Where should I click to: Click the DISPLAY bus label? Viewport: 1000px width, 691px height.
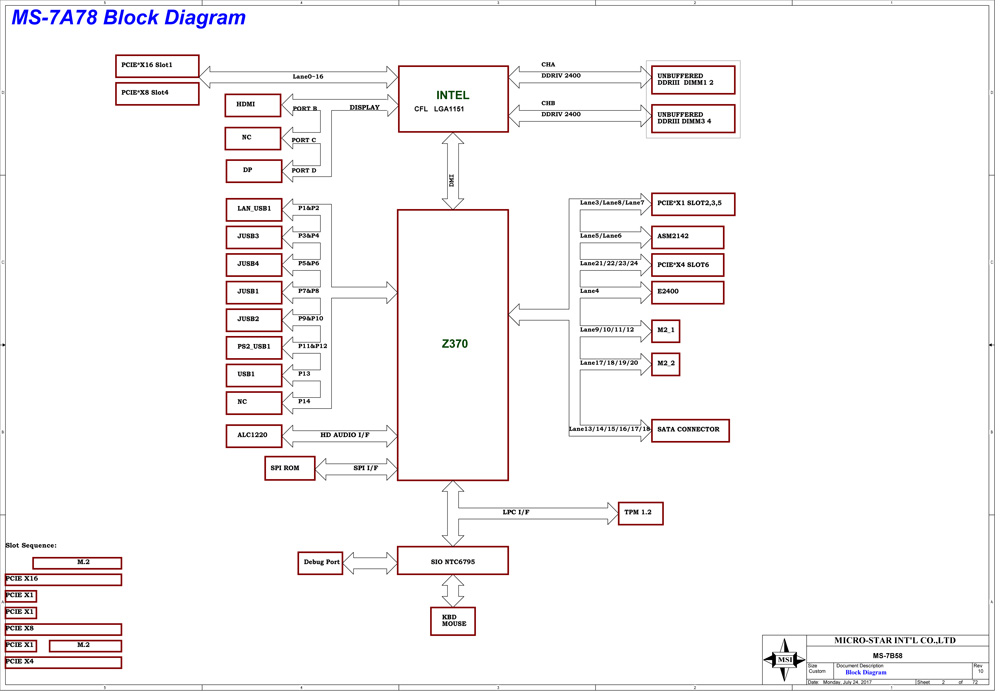(x=365, y=107)
